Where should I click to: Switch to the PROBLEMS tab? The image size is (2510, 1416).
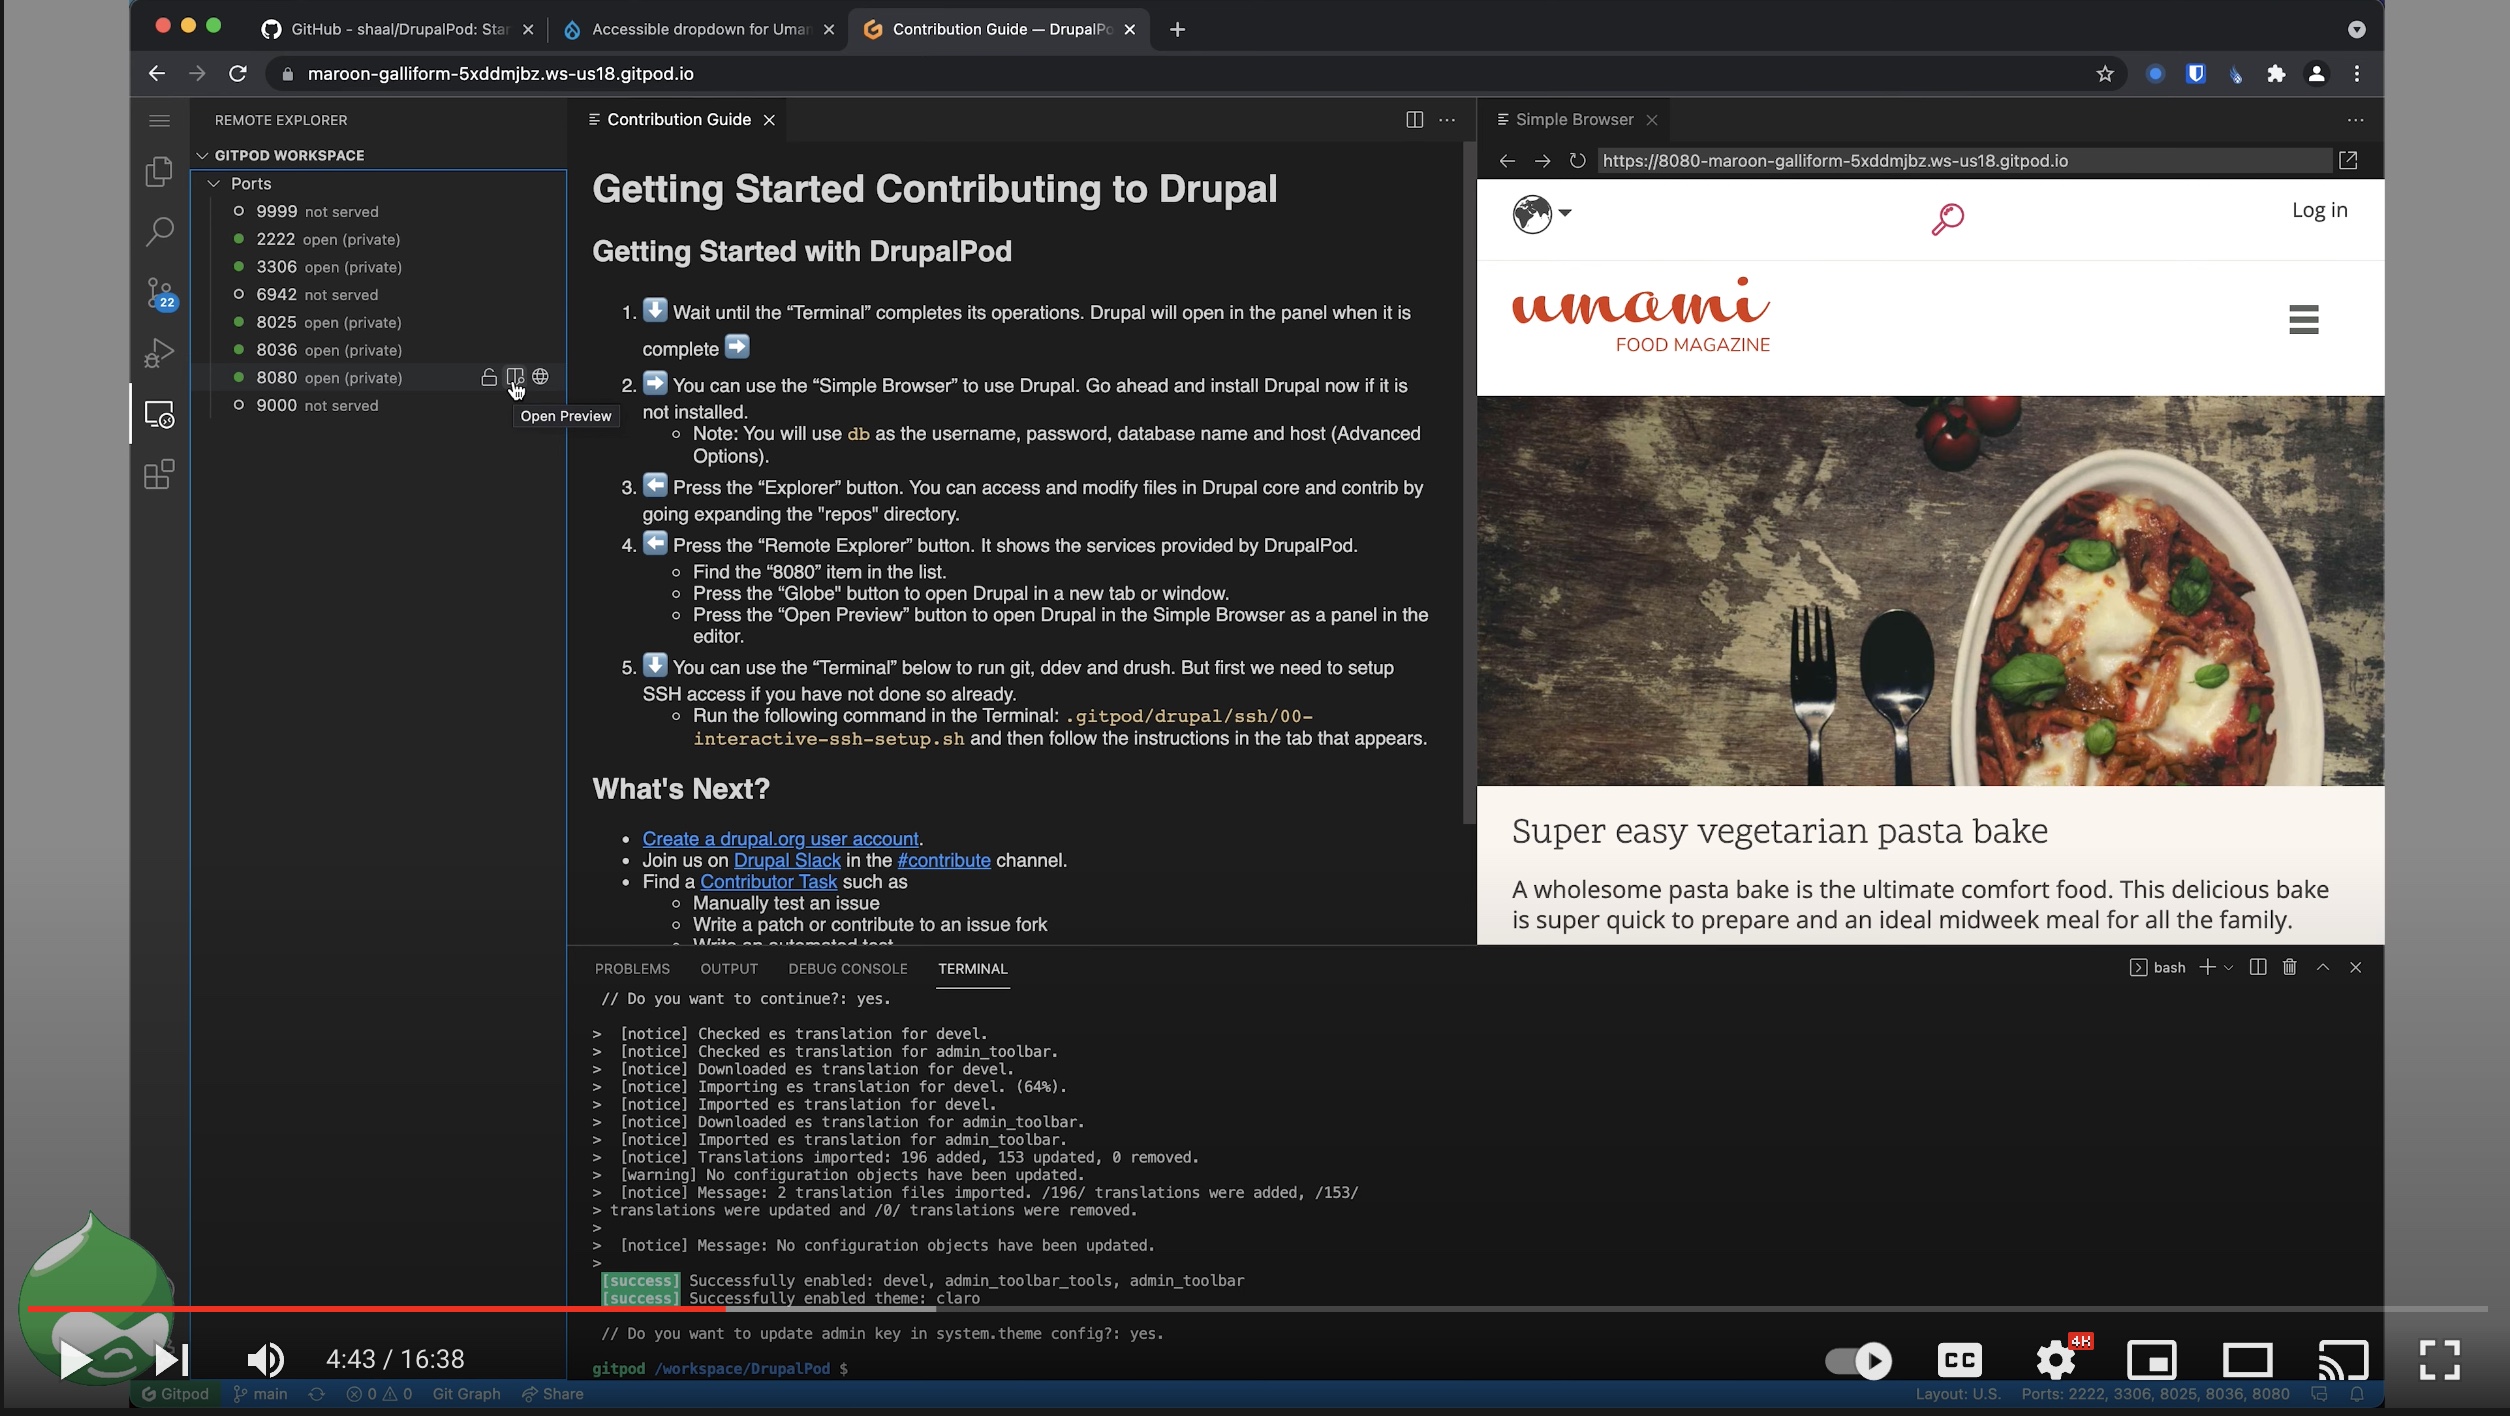(x=631, y=968)
